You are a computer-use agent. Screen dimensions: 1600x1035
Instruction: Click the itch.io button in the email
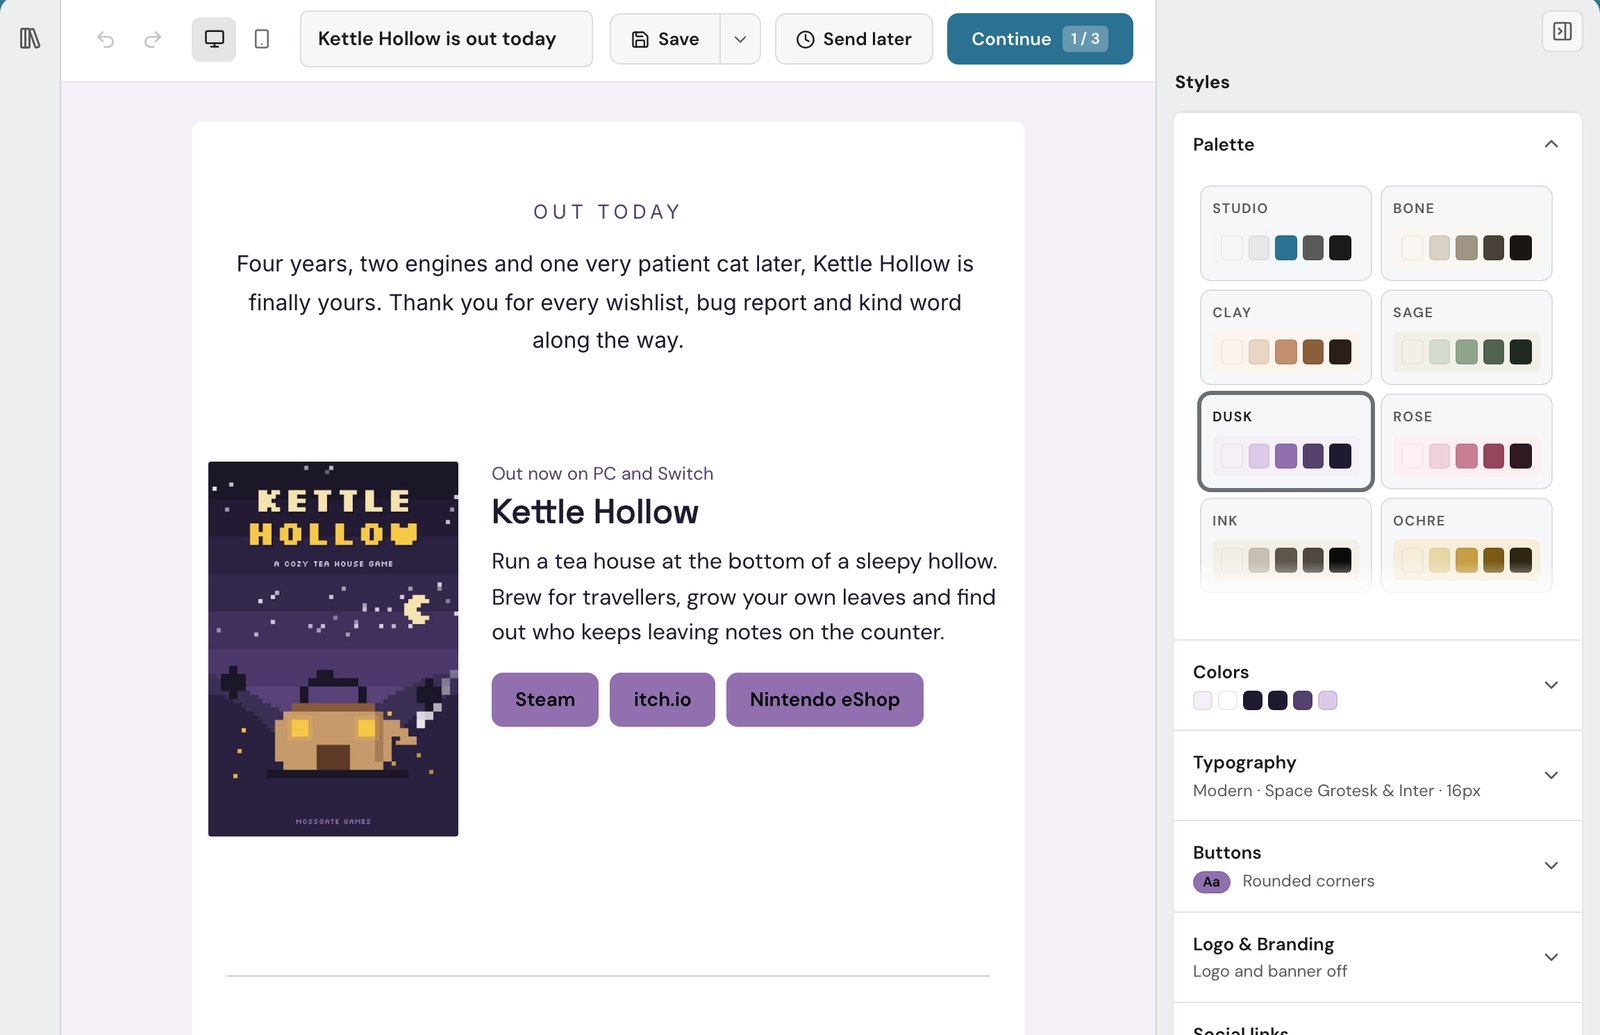(x=662, y=700)
